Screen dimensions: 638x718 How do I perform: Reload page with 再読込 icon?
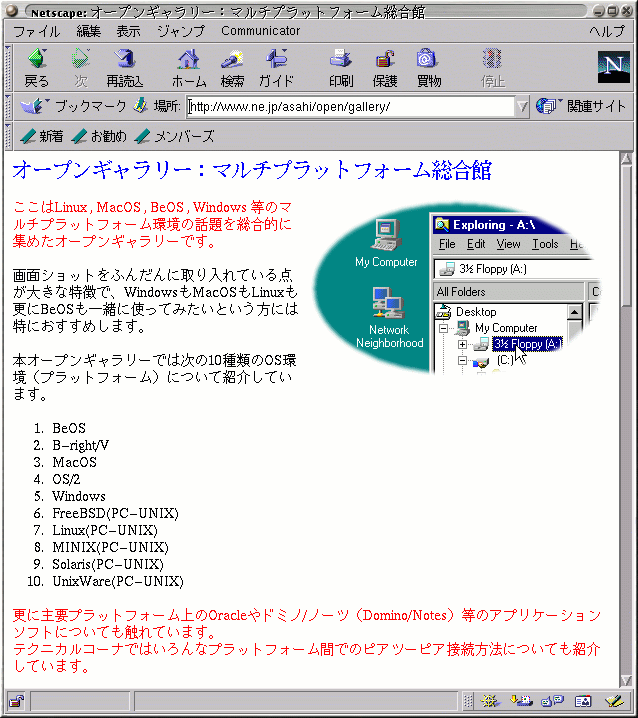click(x=125, y=68)
